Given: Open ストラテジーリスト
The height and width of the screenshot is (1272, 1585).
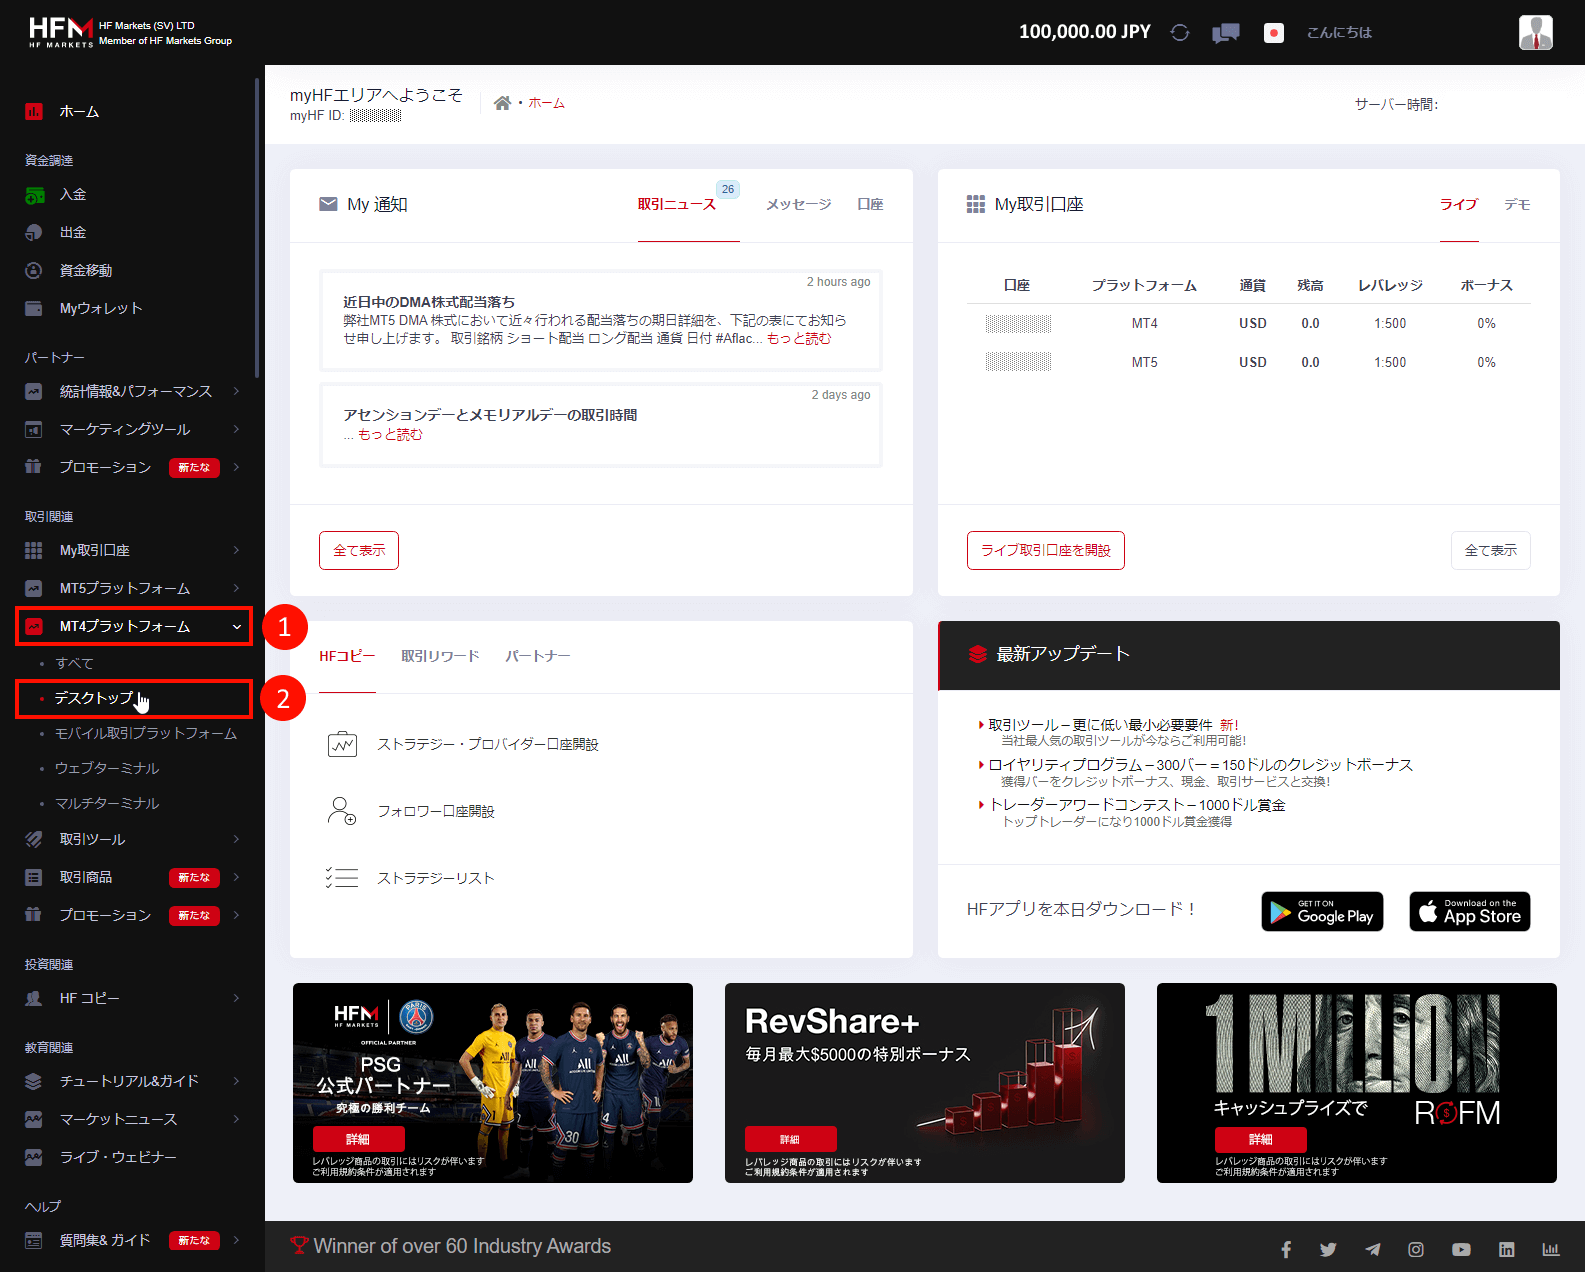Looking at the screenshot, I should point(435,878).
